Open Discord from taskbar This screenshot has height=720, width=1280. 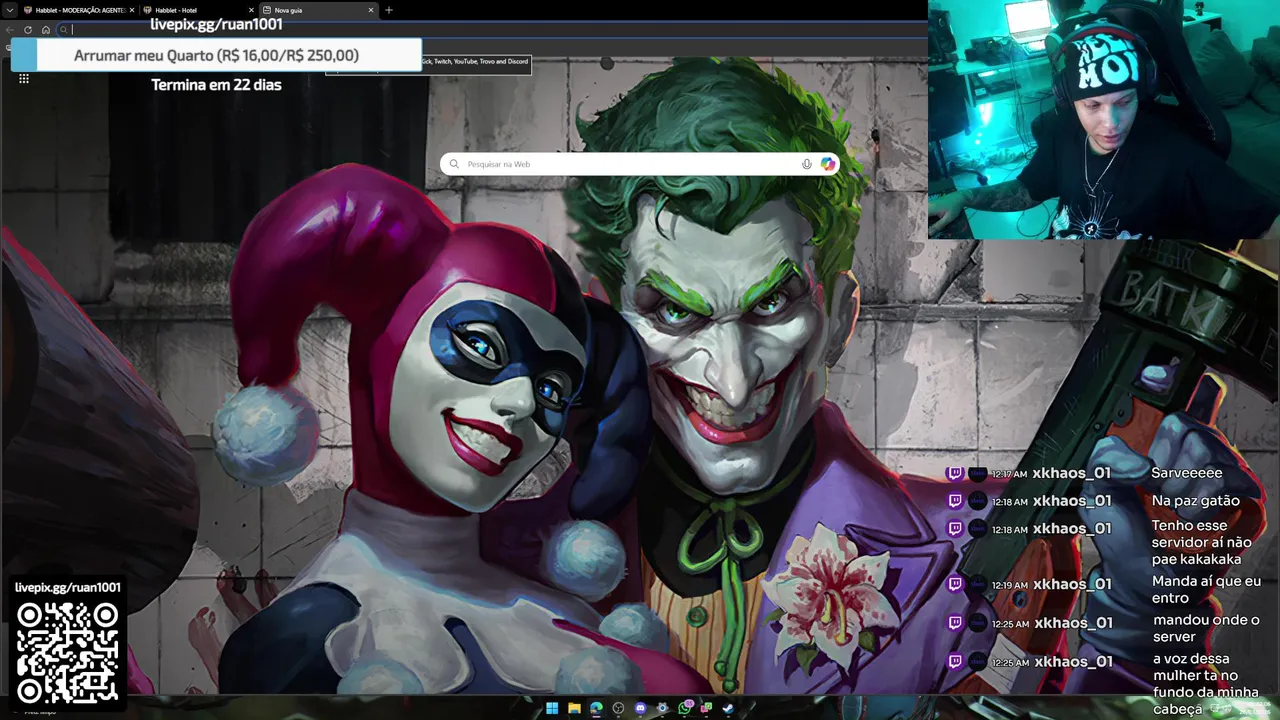640,708
